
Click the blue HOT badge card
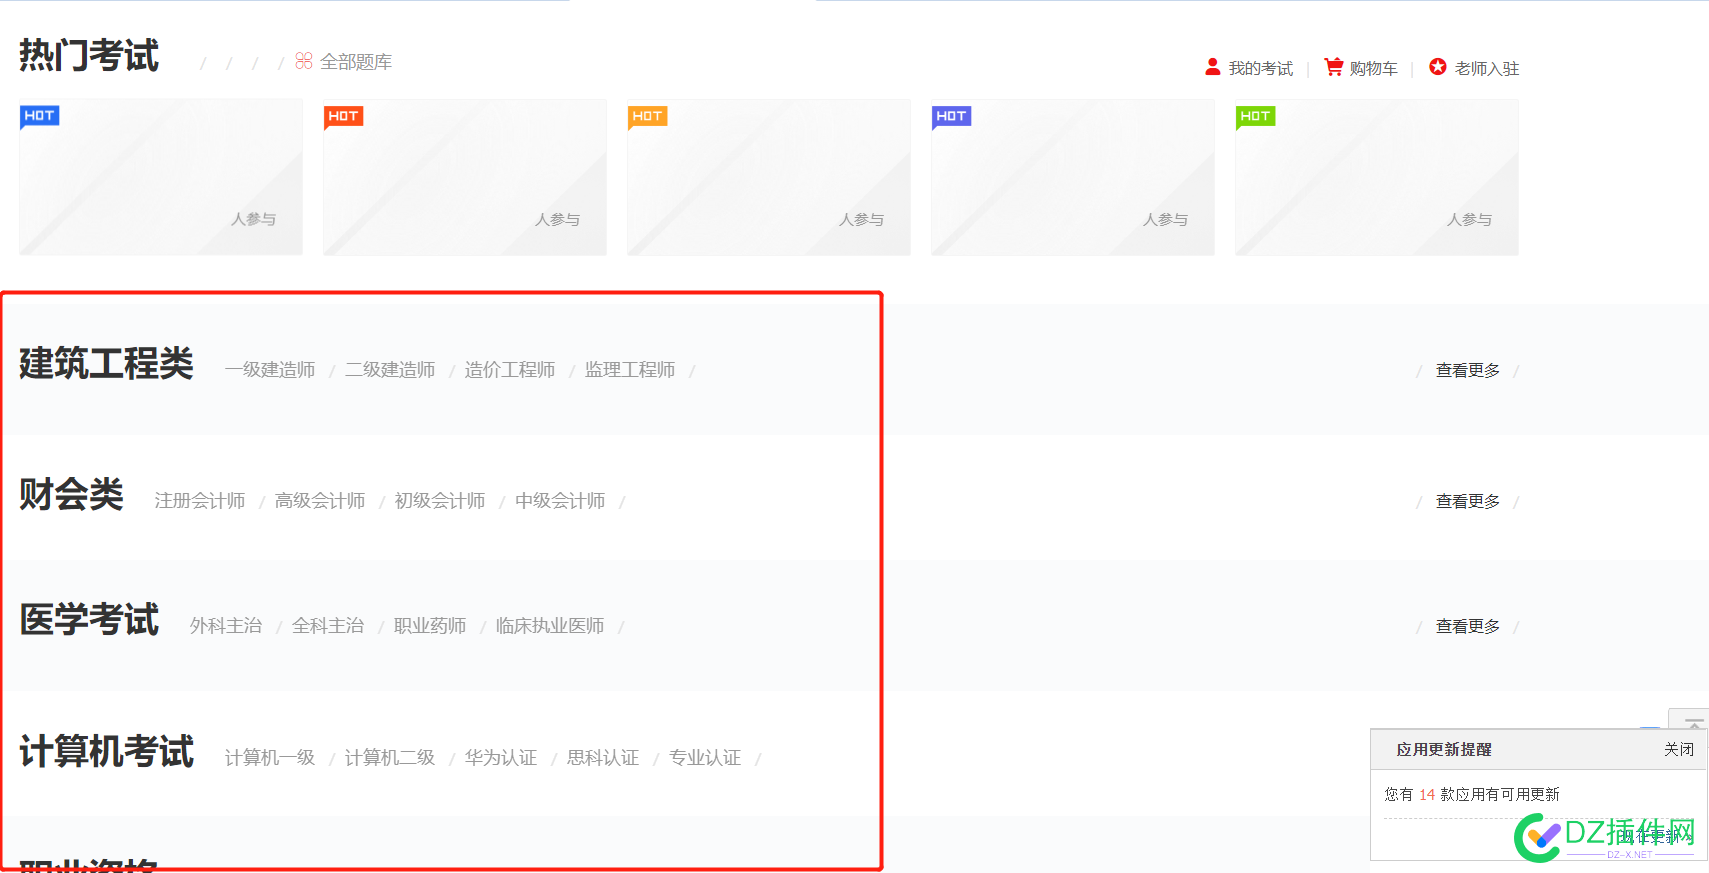point(161,177)
